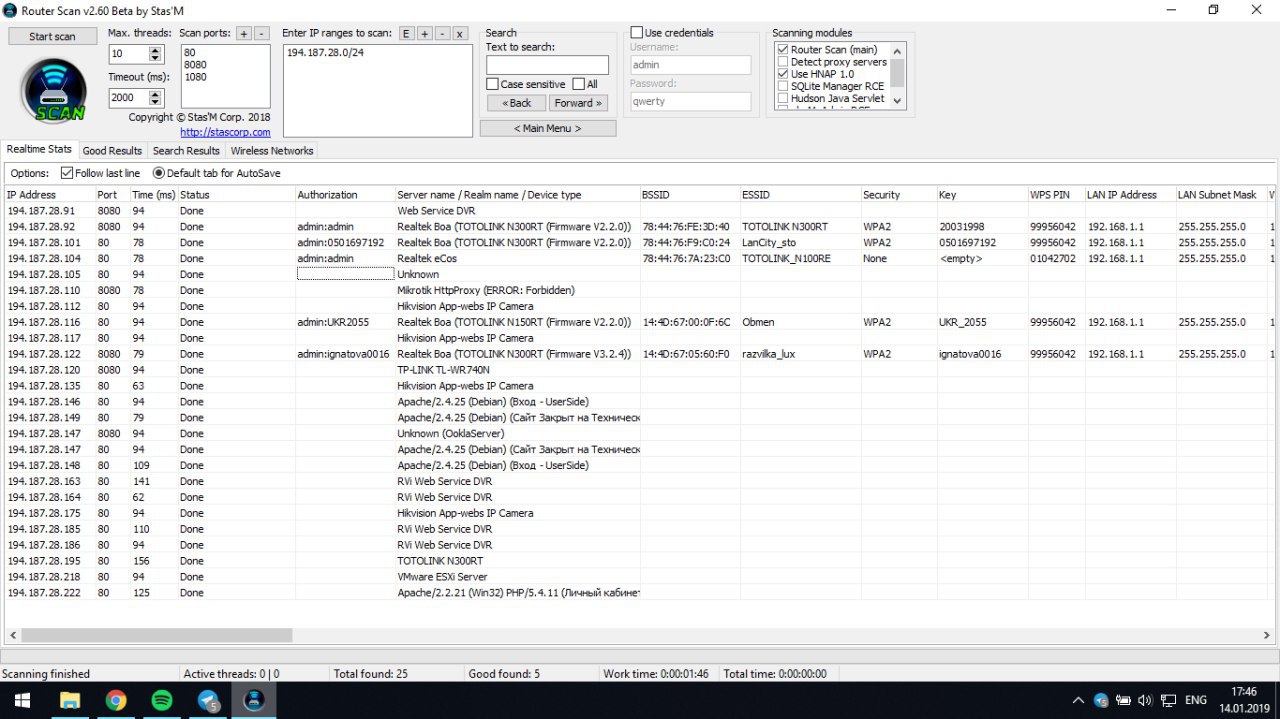
Task: Open File Explorer from the taskbar
Action: [x=69, y=700]
